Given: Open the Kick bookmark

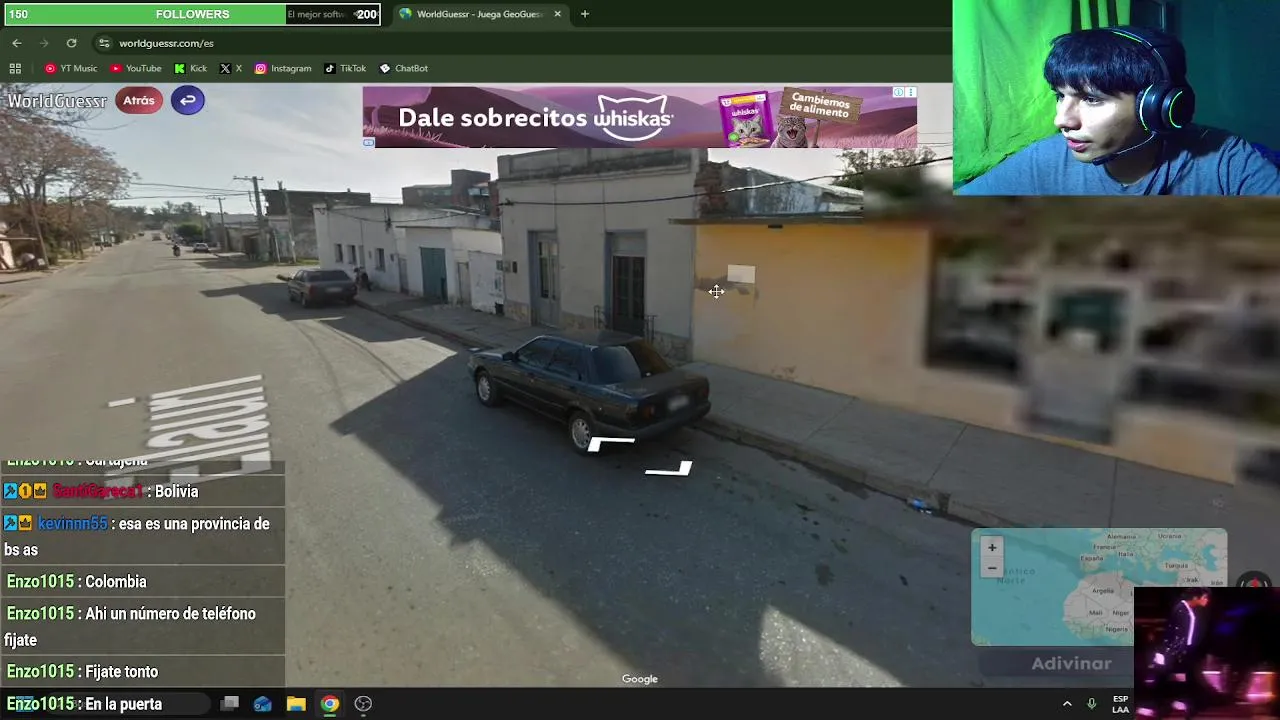Looking at the screenshot, I should tap(190, 68).
